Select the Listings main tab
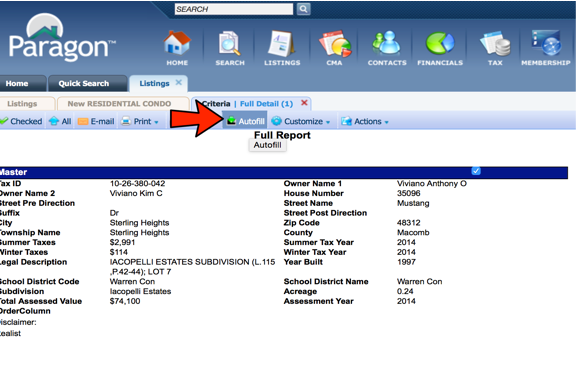Image resolution: width=576 pixels, height=370 pixels. pos(154,83)
